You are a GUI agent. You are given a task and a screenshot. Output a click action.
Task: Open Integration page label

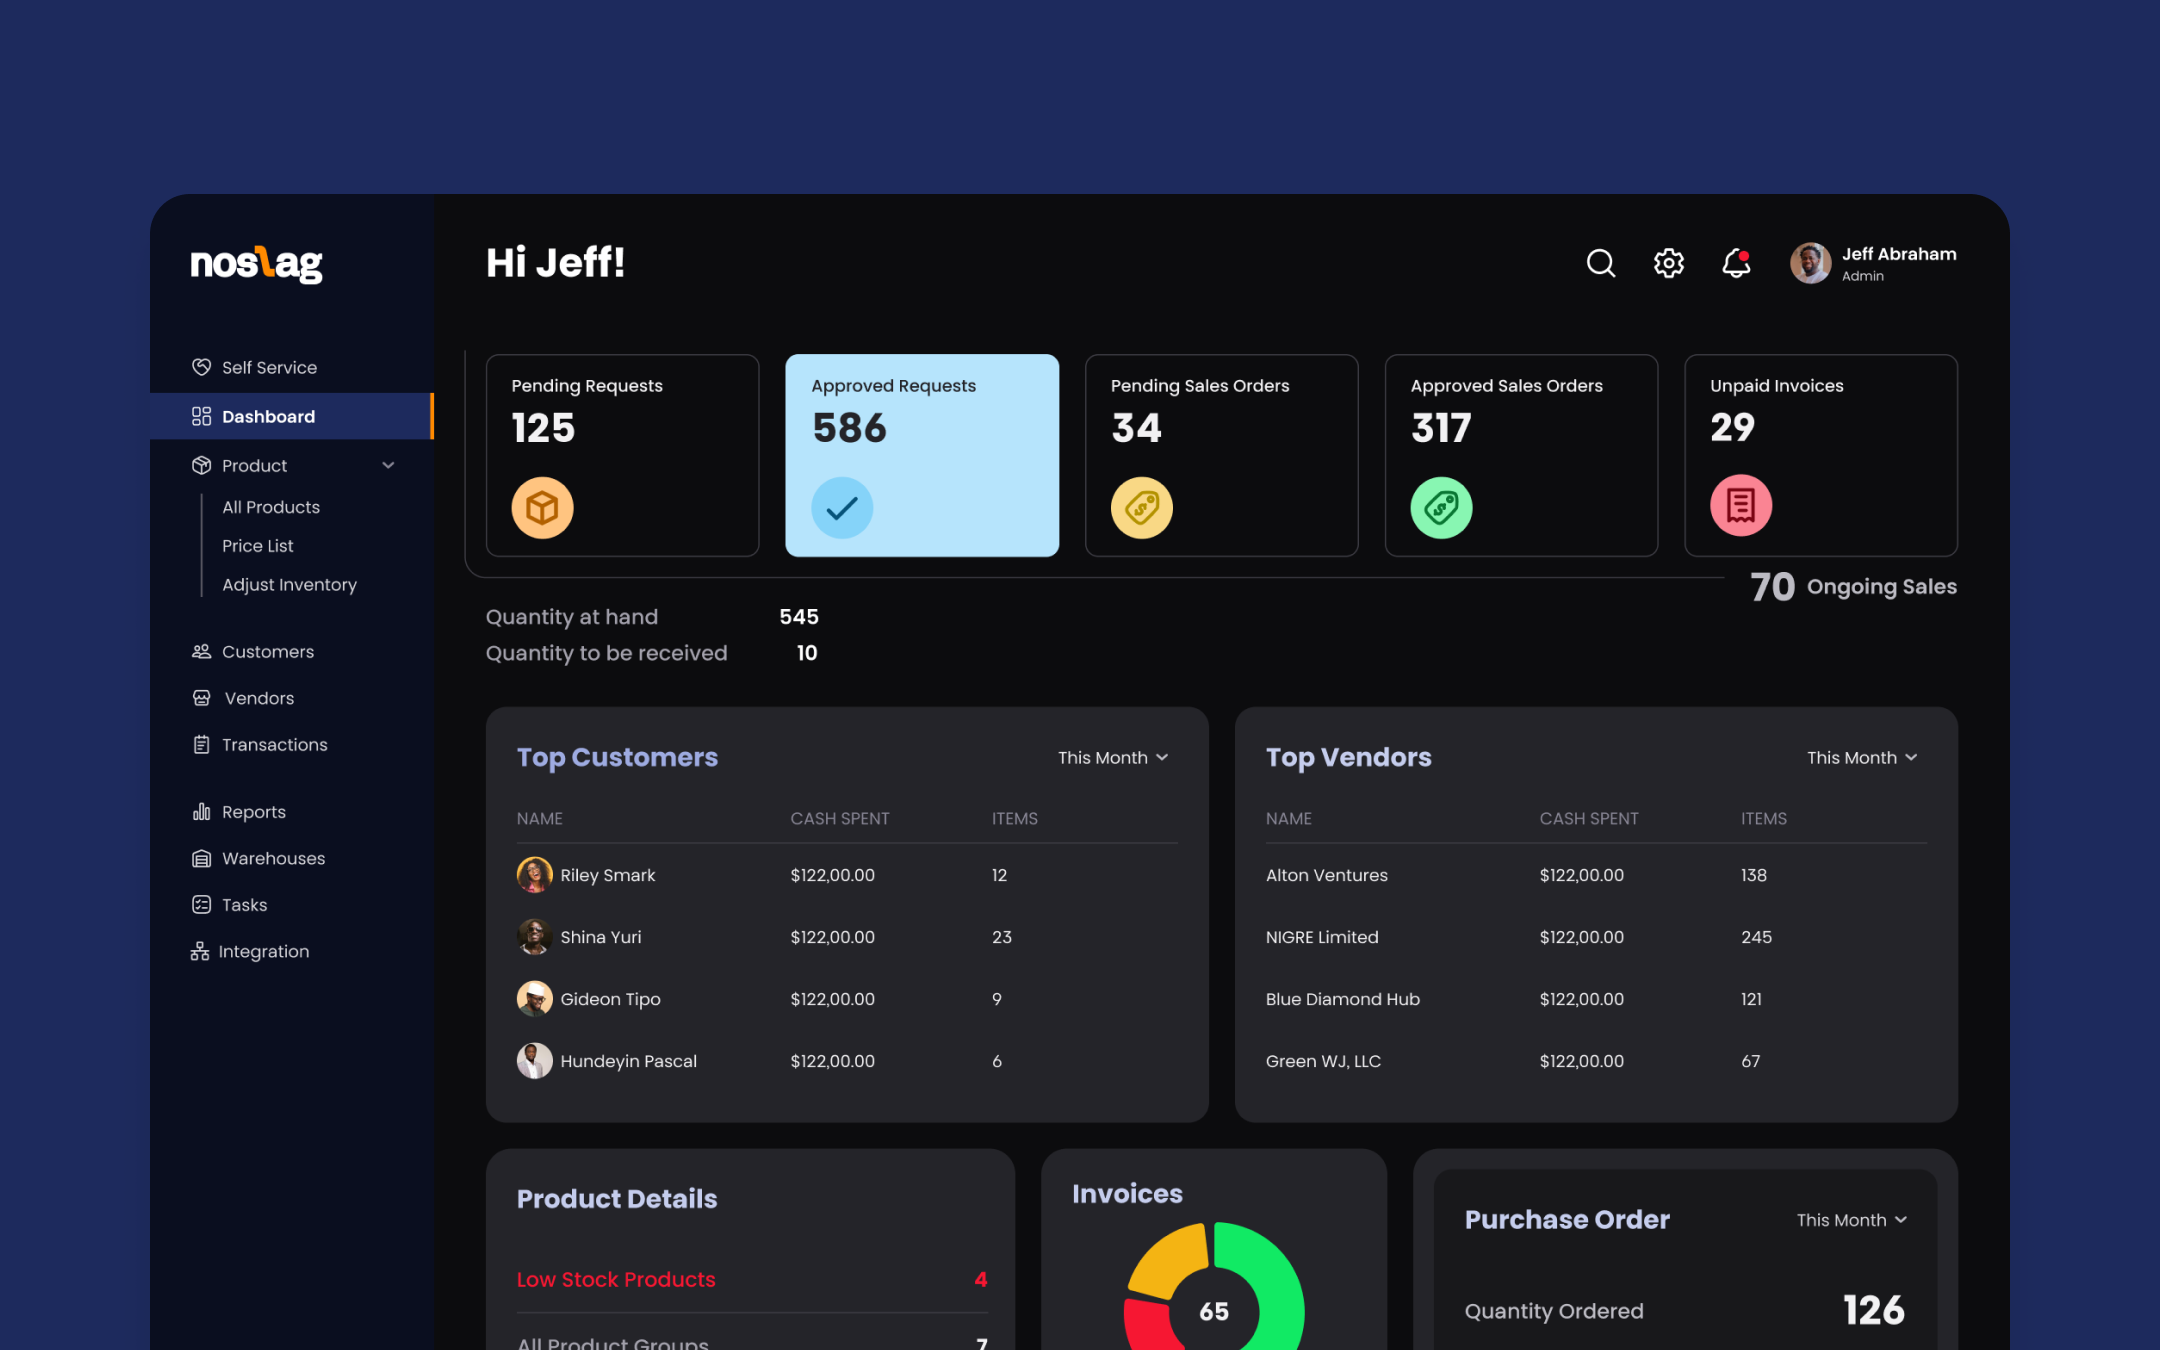pos(264,951)
